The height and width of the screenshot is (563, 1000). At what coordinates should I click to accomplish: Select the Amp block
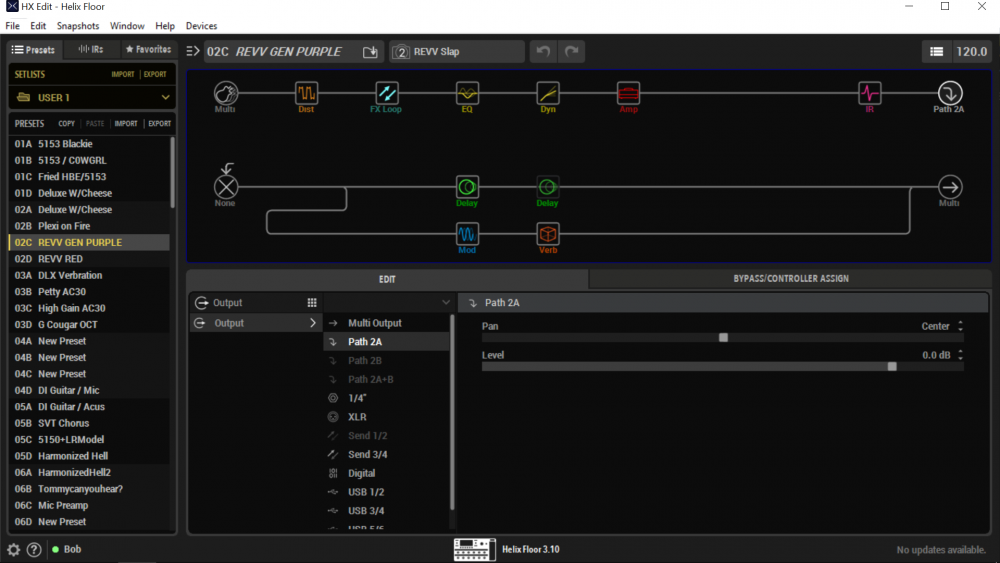pyautogui.click(x=628, y=93)
